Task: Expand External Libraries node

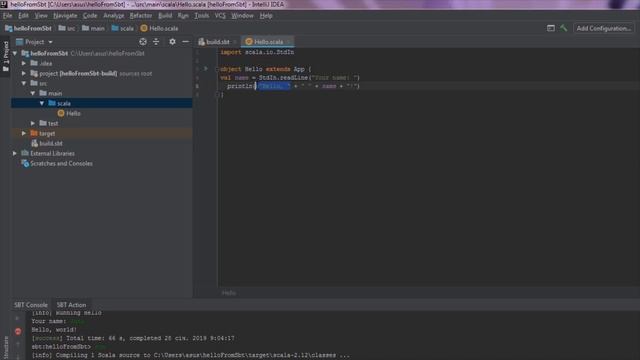Action: click(x=15, y=153)
